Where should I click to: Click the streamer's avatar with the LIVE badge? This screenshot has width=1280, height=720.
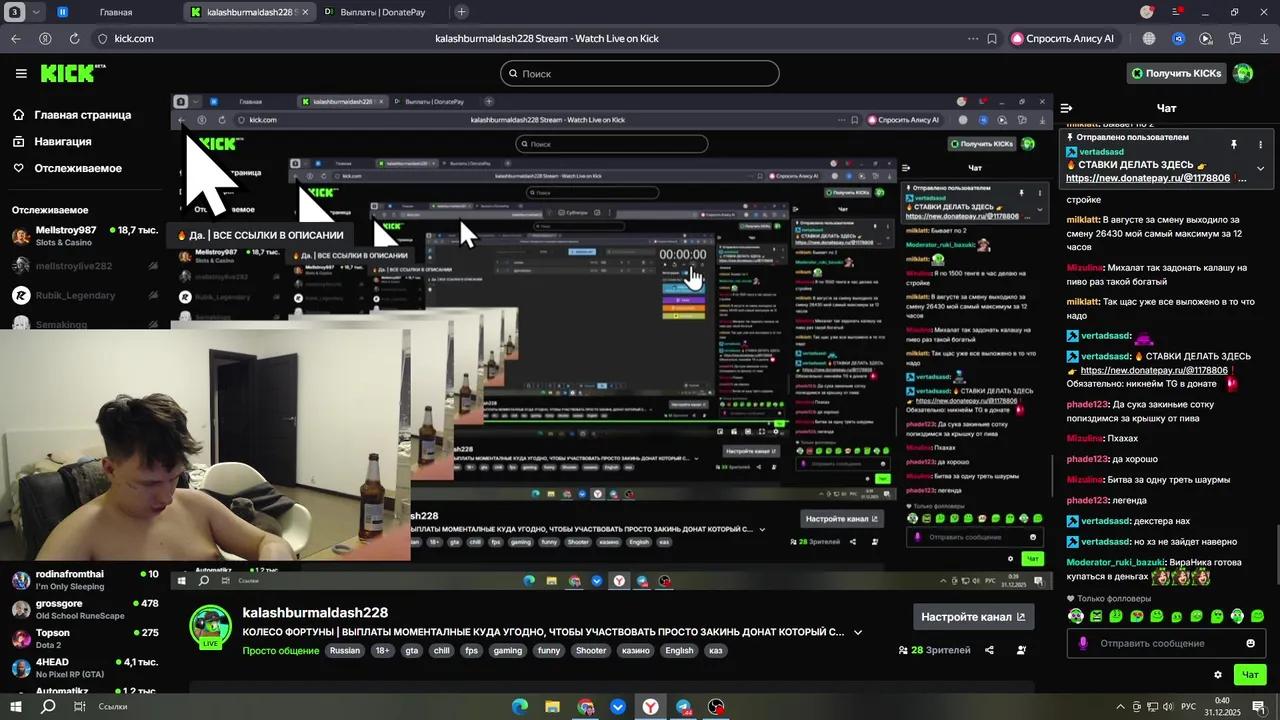tap(211, 628)
